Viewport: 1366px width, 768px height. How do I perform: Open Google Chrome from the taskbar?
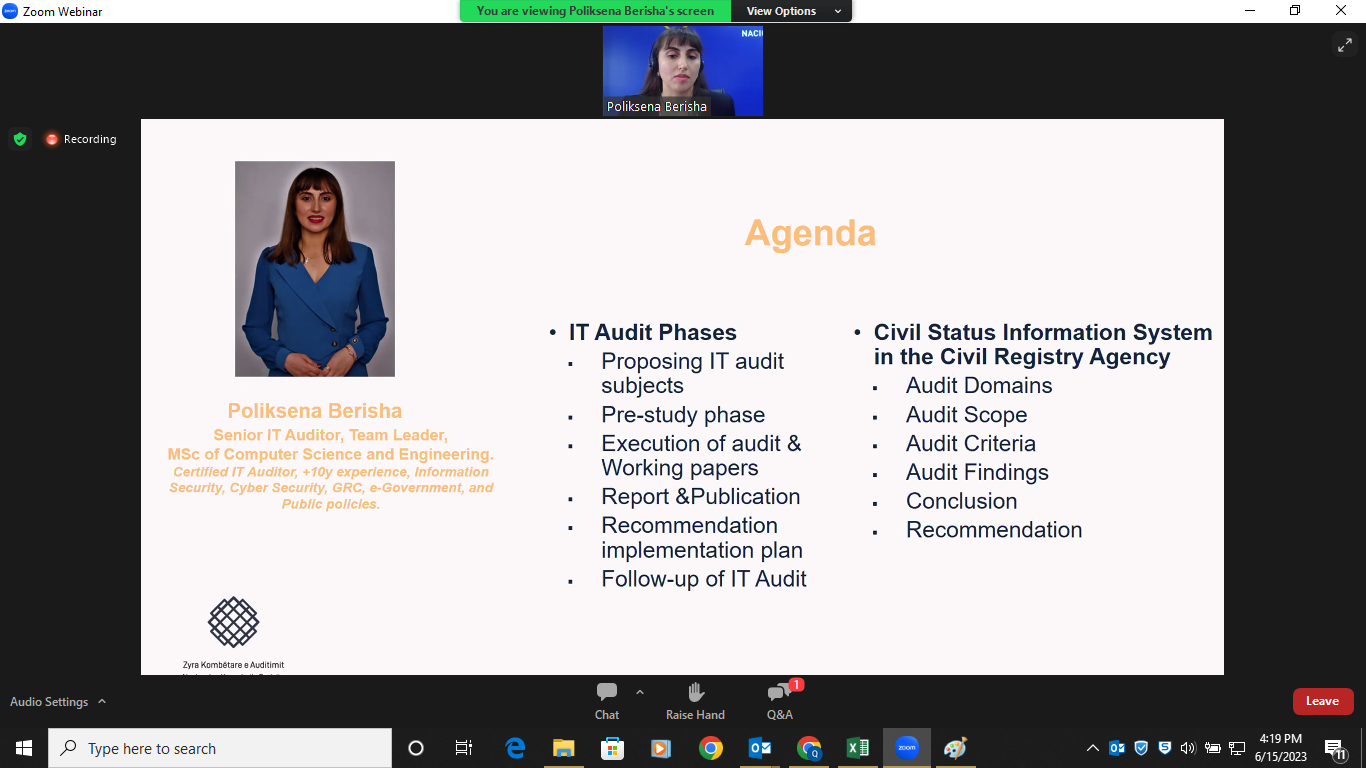(710, 748)
